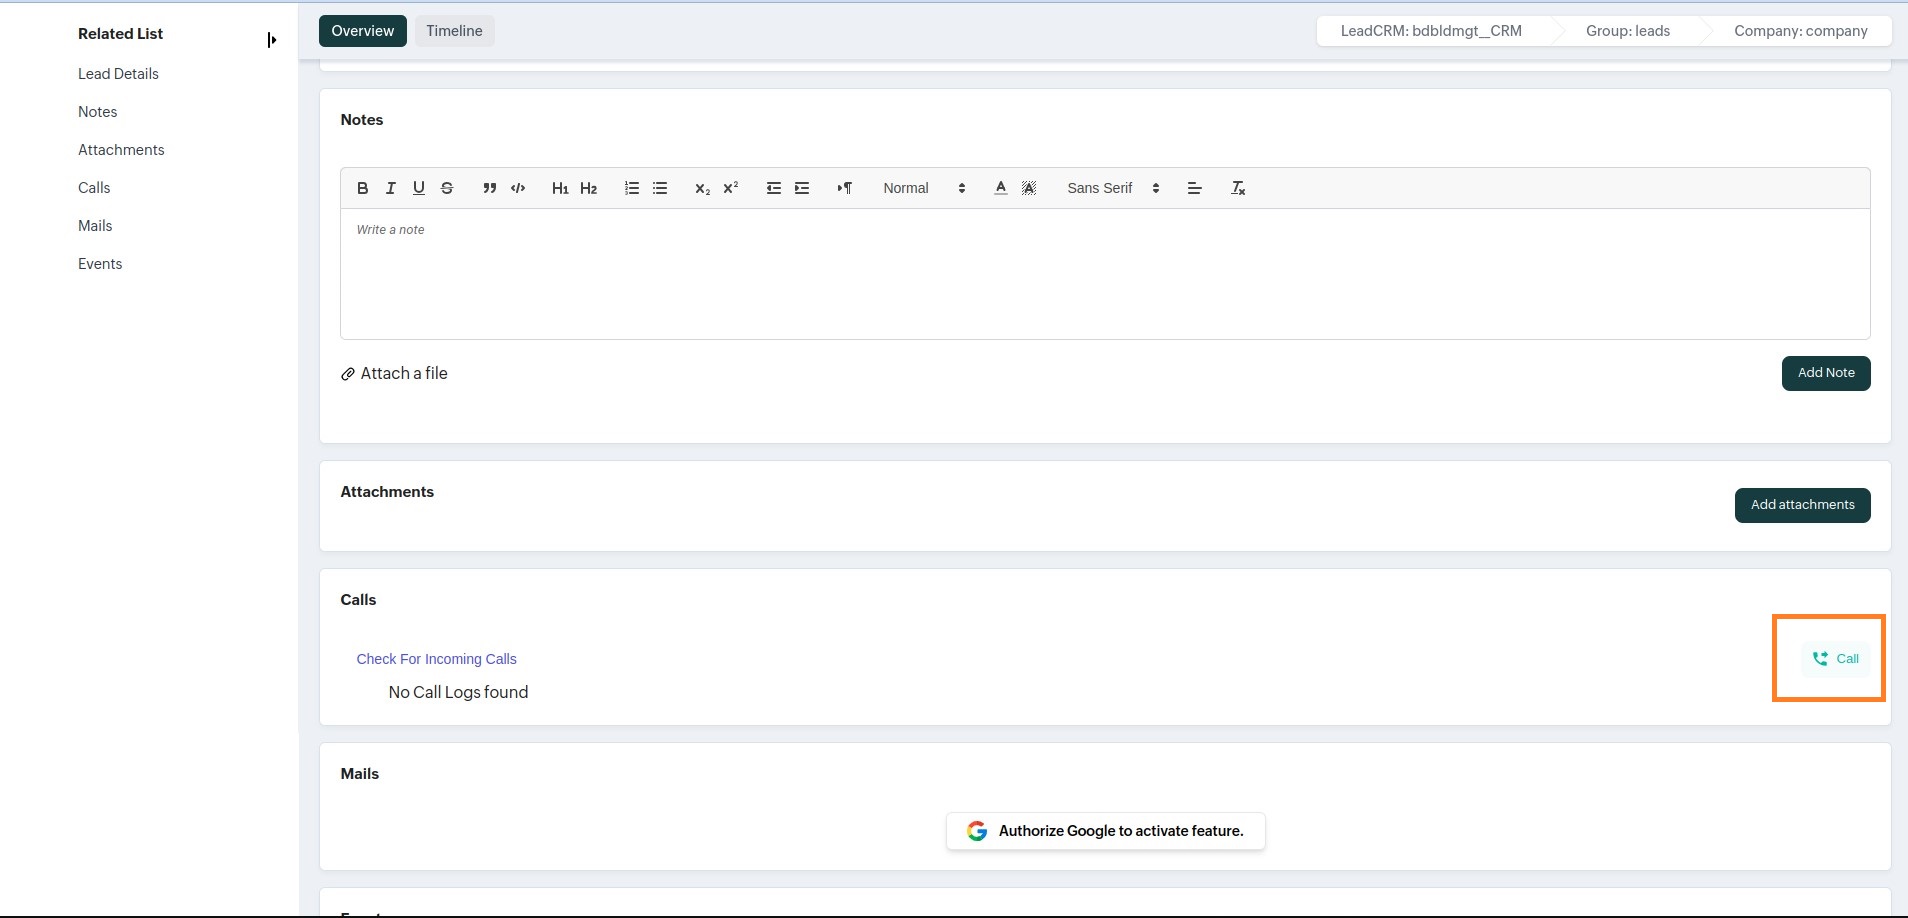This screenshot has width=1908, height=918.
Task: Switch to the Overview tab
Action: pos(363,31)
